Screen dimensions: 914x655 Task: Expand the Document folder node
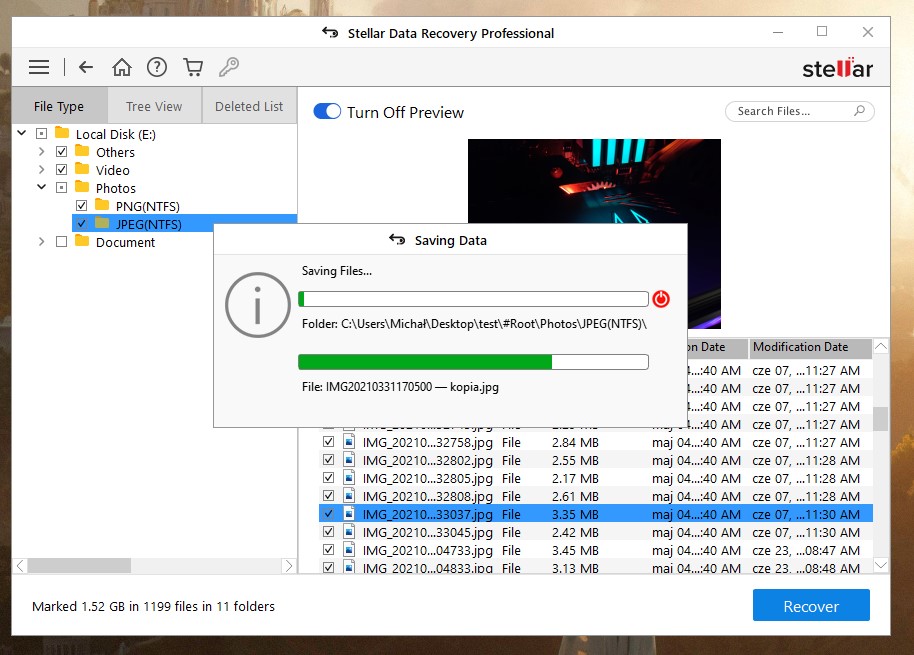pyautogui.click(x=41, y=241)
